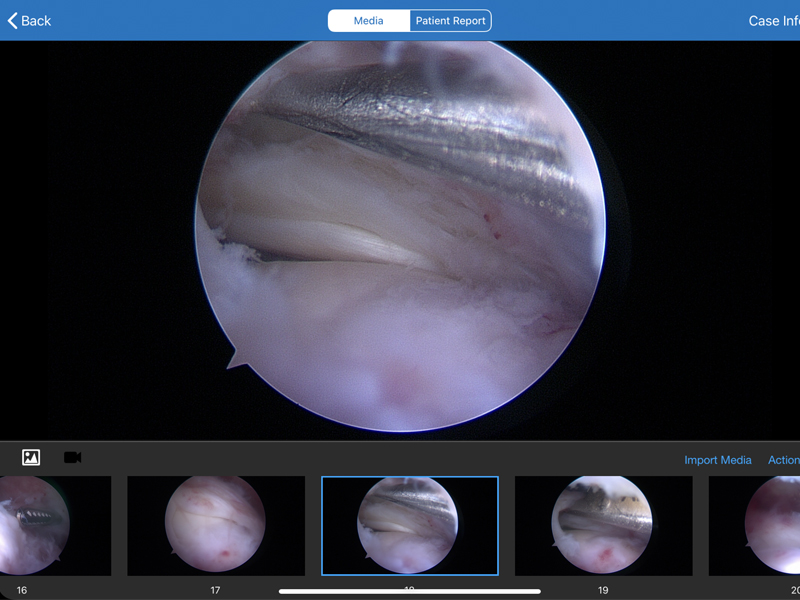Tap the main arthroscopy image viewer
The height and width of the screenshot is (600, 800).
pyautogui.click(x=400, y=240)
